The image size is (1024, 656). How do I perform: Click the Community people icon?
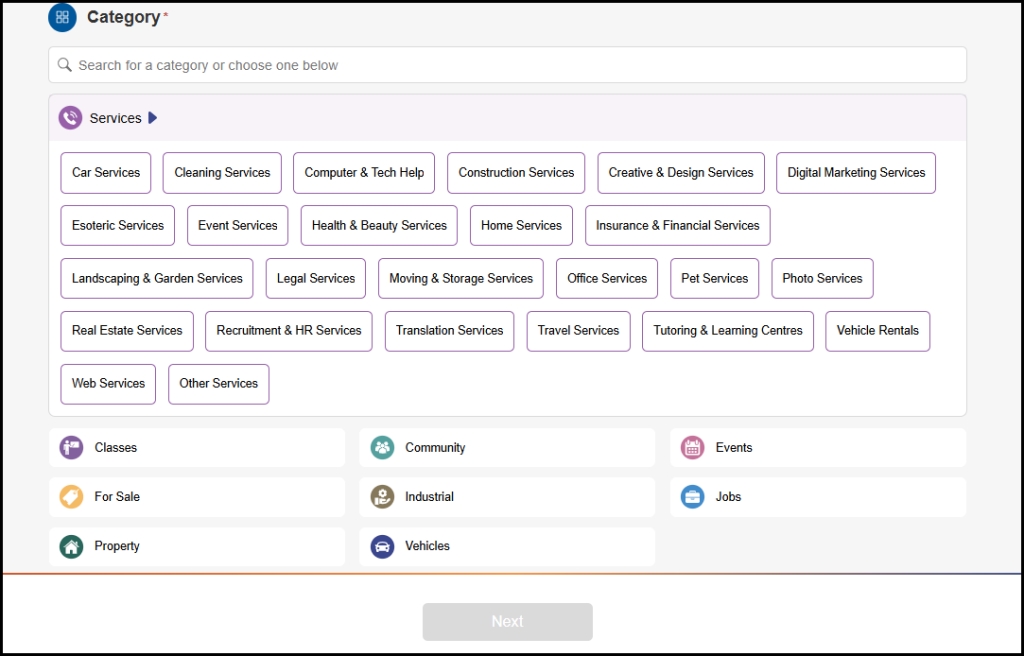pos(381,447)
